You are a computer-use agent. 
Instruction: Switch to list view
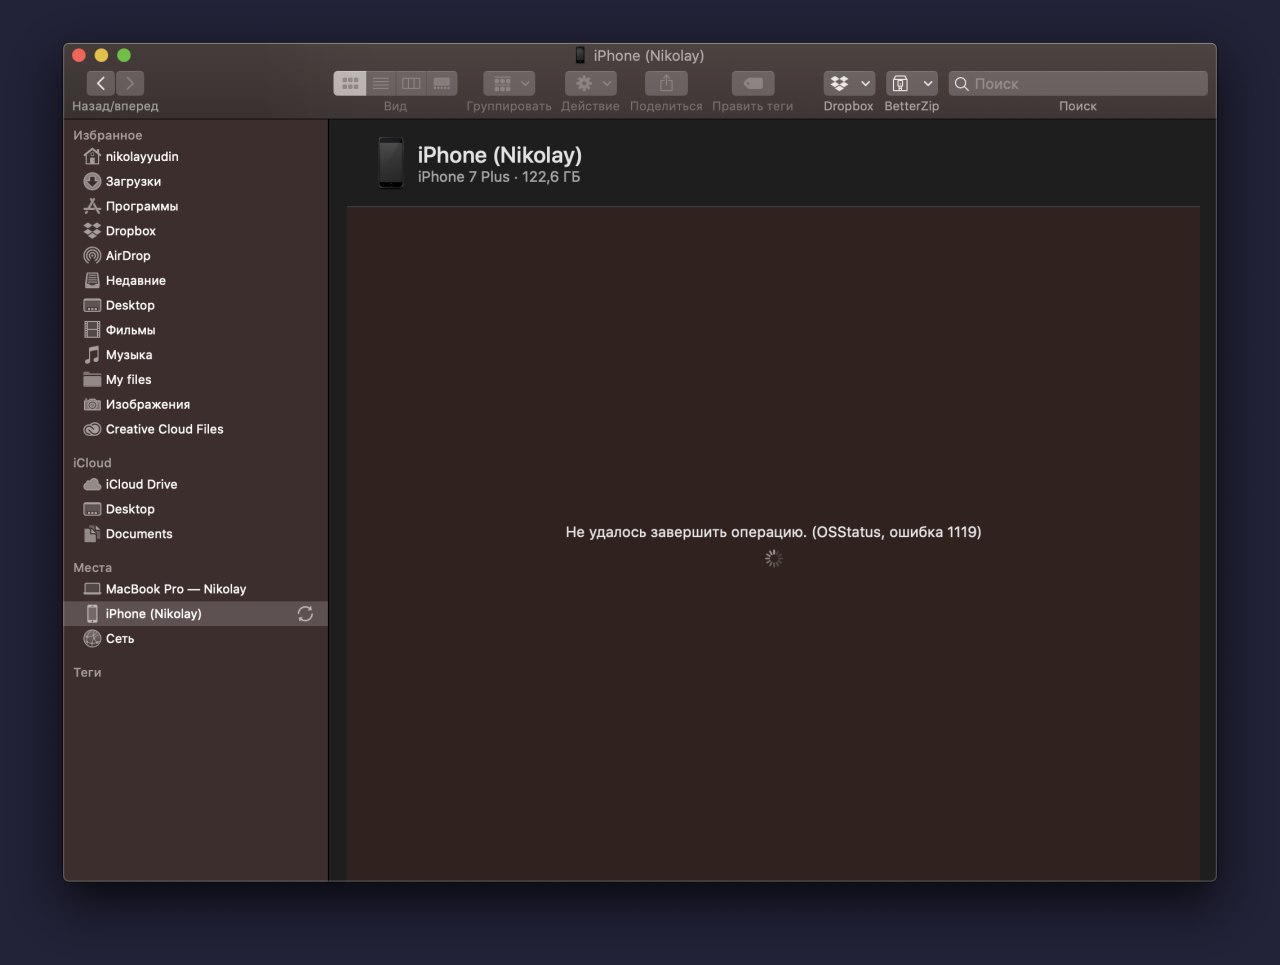[381, 83]
